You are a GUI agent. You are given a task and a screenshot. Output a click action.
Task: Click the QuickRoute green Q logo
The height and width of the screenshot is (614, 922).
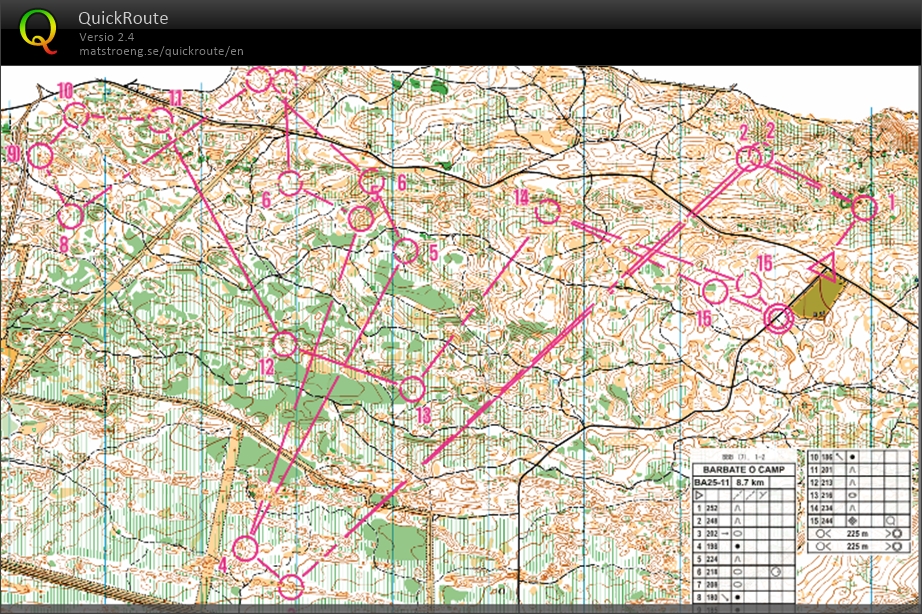click(x=39, y=30)
